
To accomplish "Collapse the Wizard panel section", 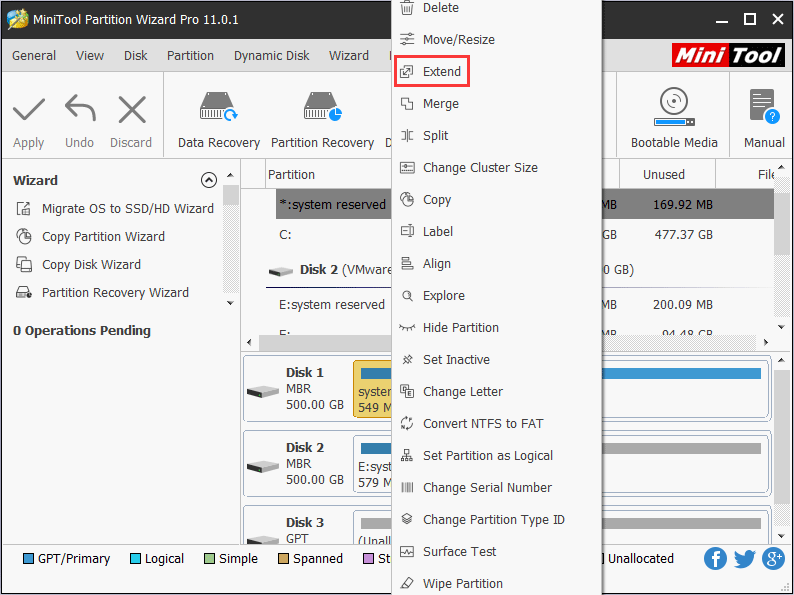I will [x=208, y=181].
